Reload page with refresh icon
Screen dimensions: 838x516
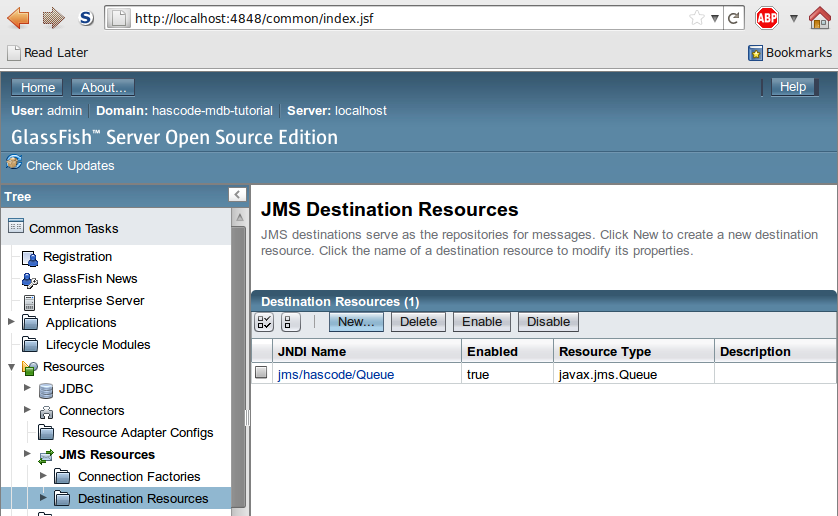734,18
